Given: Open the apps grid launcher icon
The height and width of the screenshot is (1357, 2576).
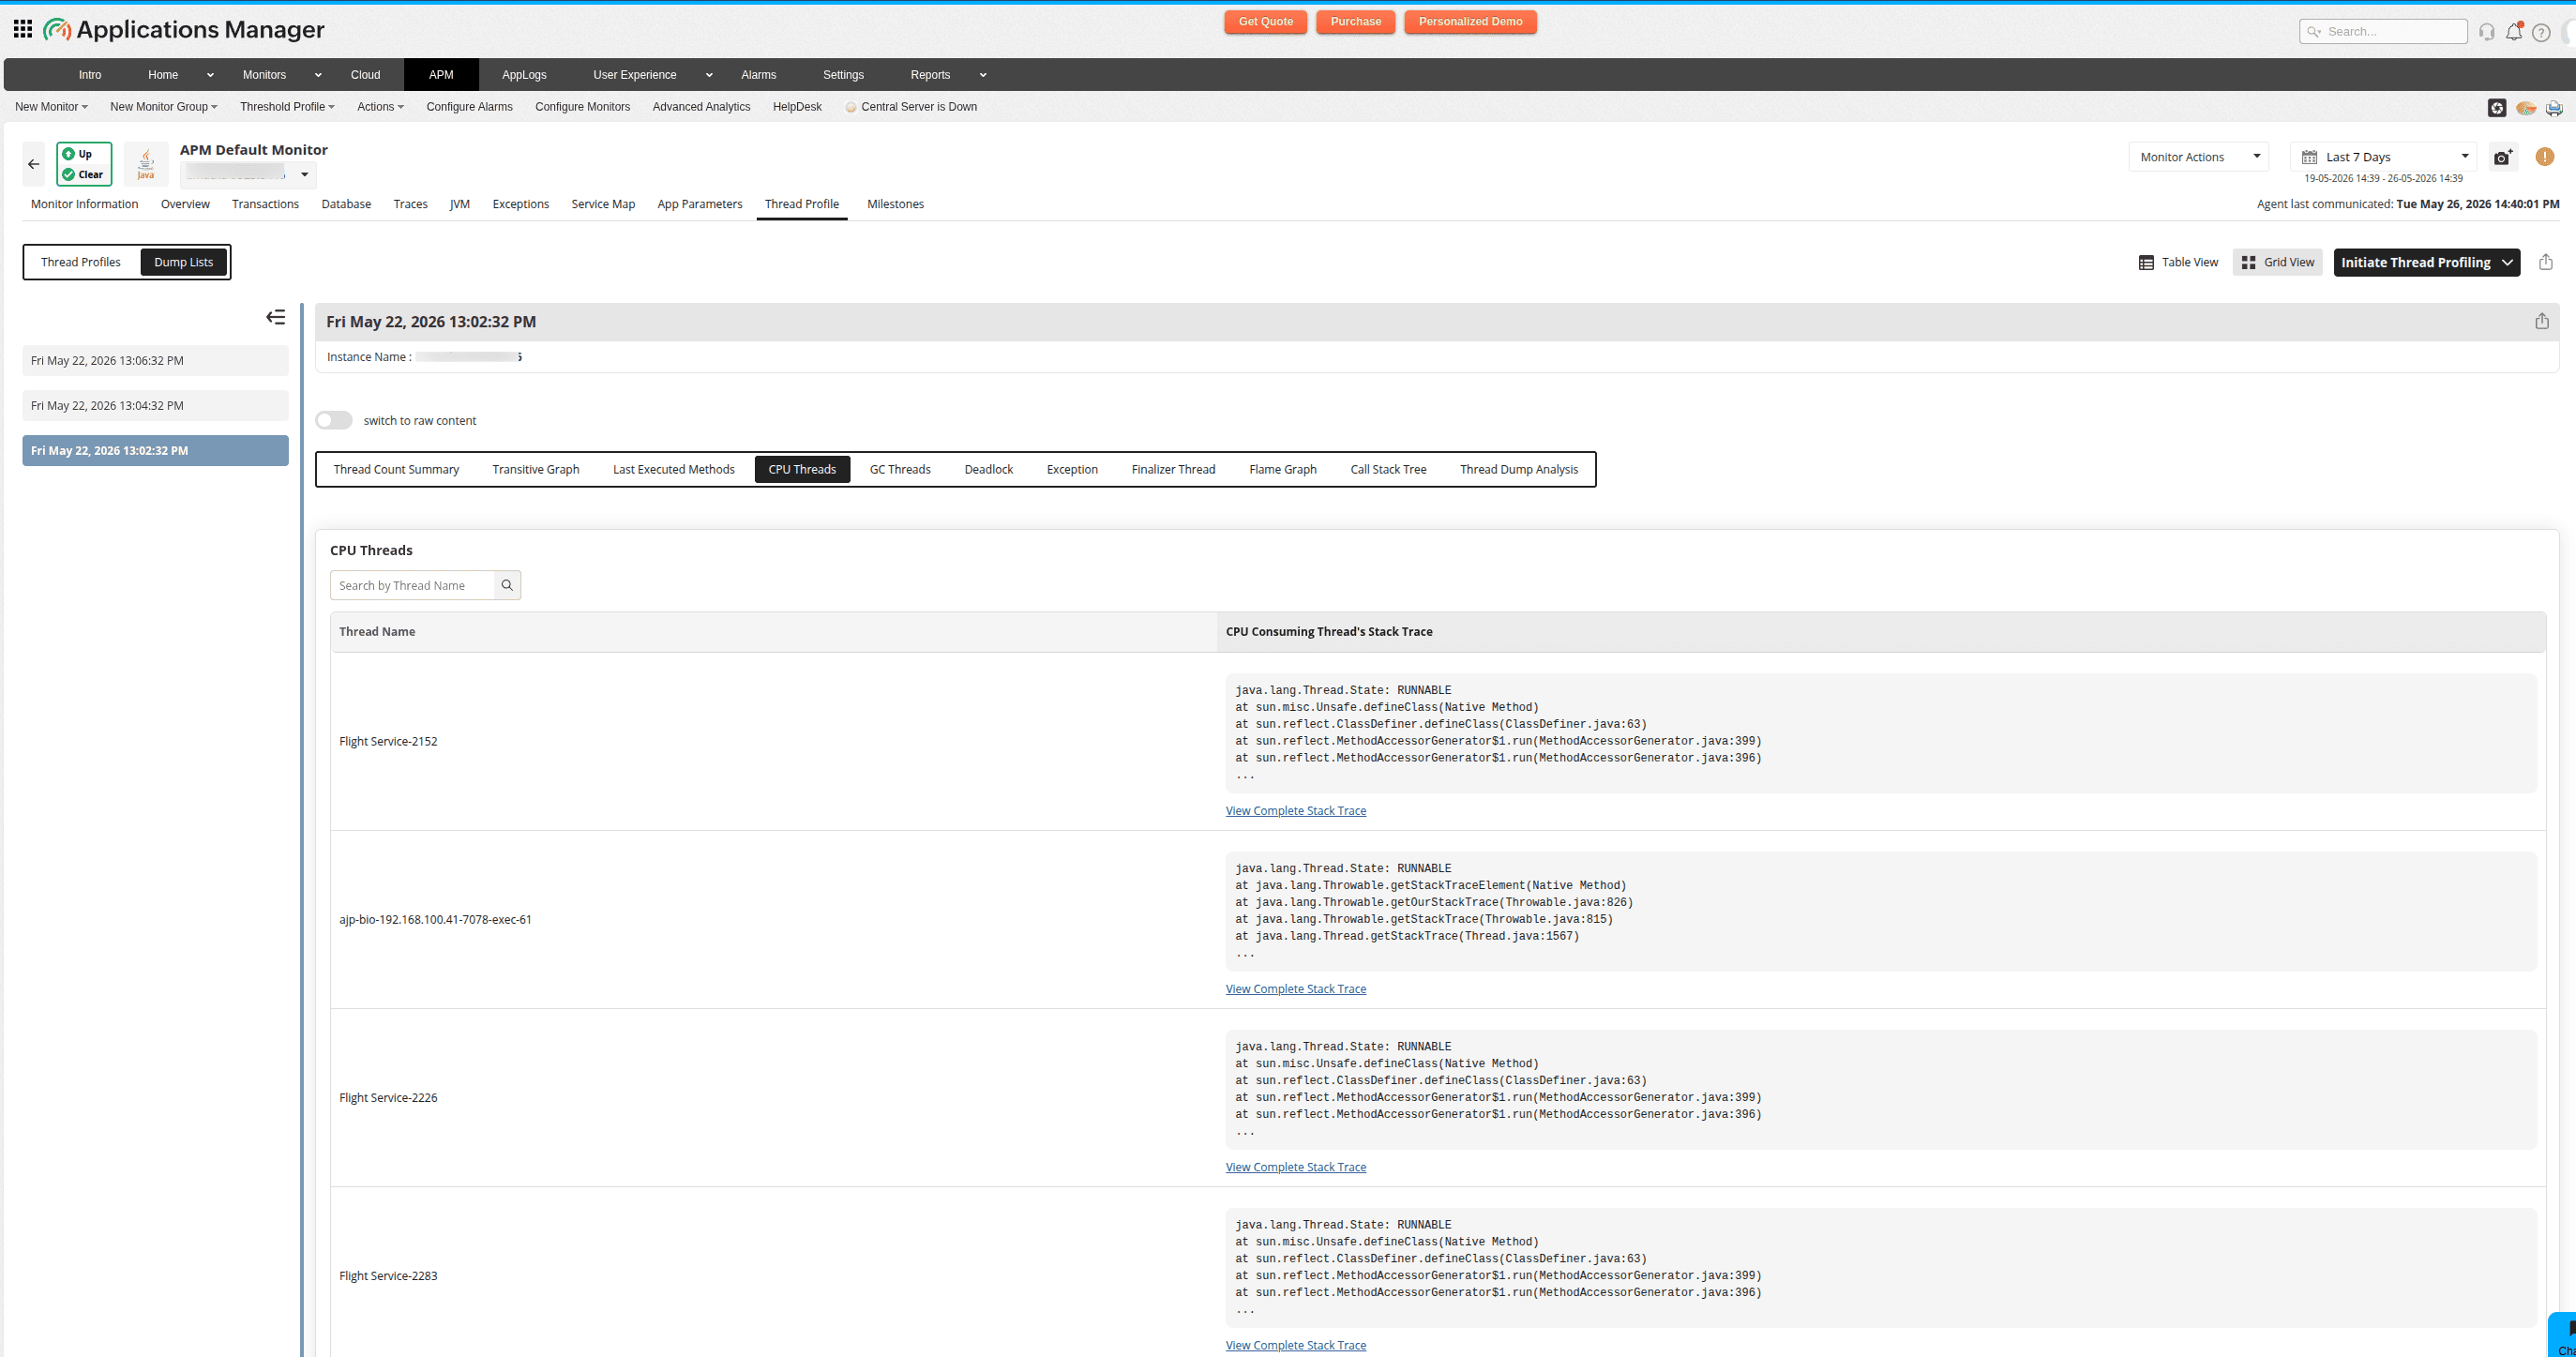Looking at the screenshot, I should 23,29.
